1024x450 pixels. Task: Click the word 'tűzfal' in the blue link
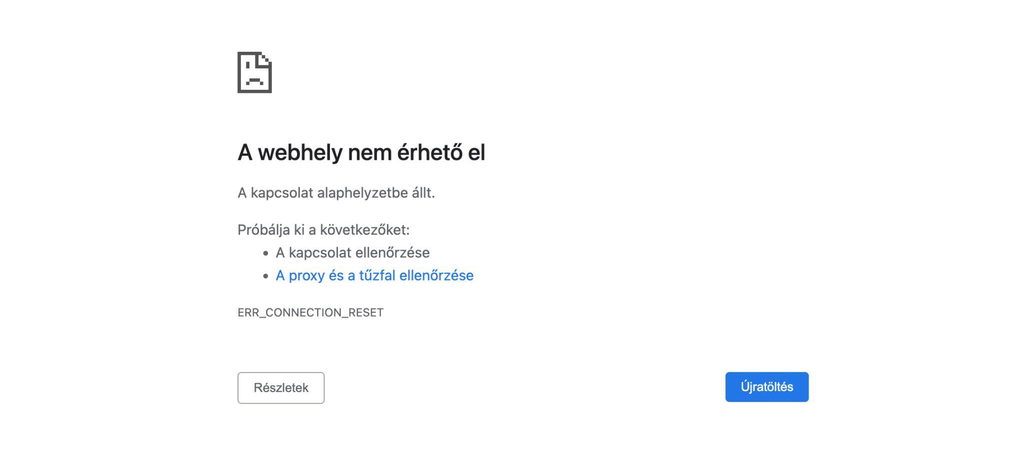click(x=377, y=276)
